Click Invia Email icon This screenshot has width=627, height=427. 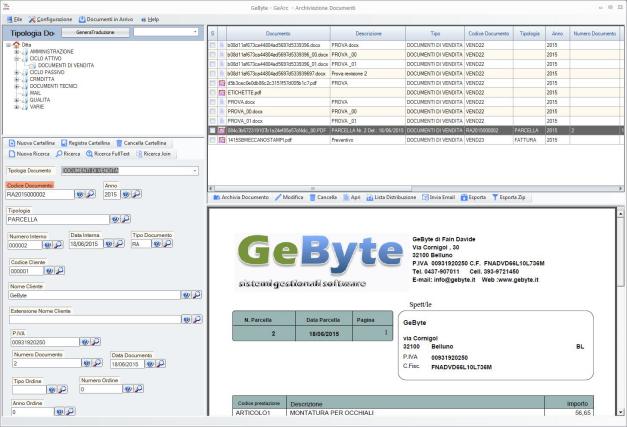pos(425,197)
